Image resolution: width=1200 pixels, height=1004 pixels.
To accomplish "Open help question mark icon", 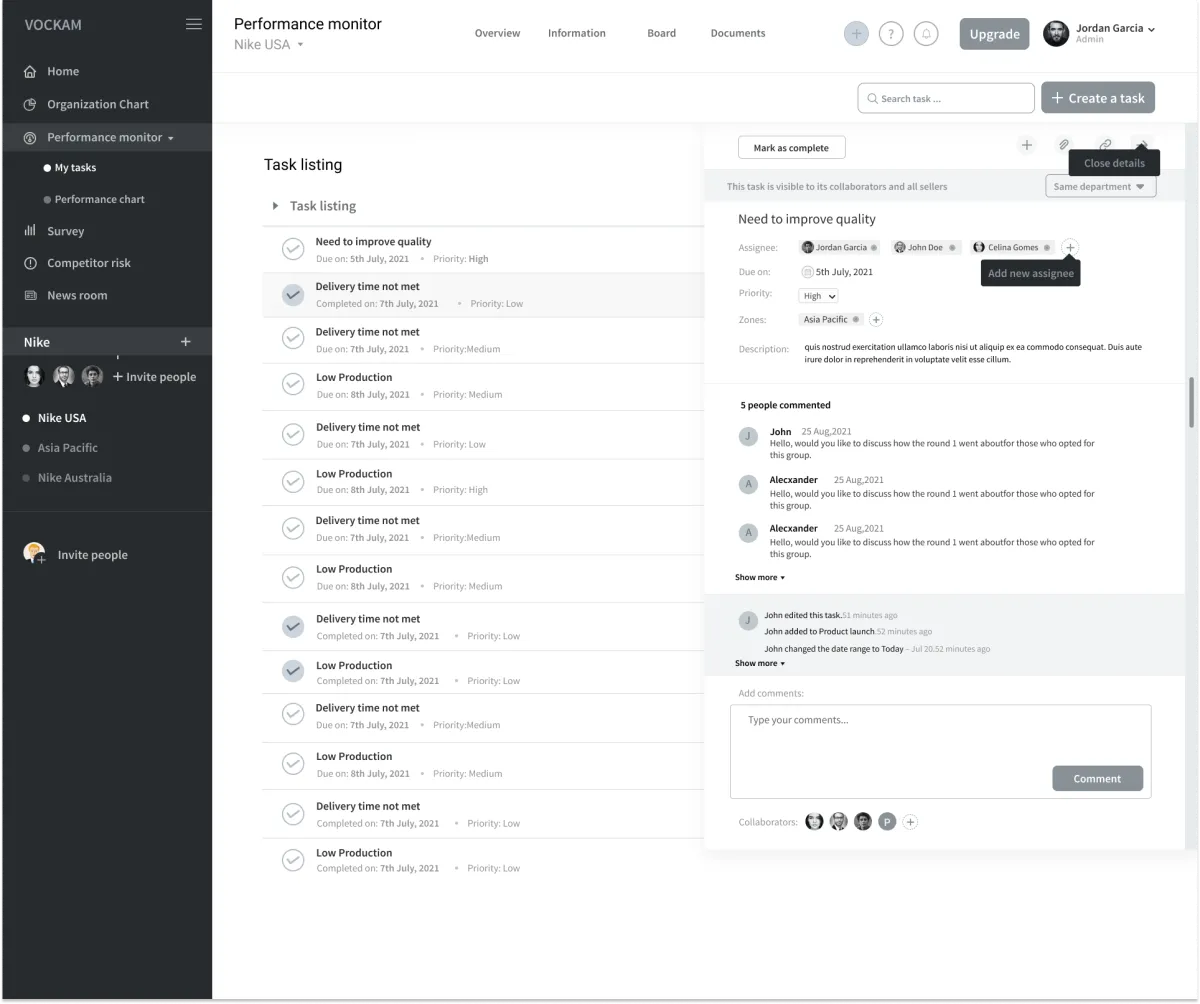I will (x=891, y=34).
